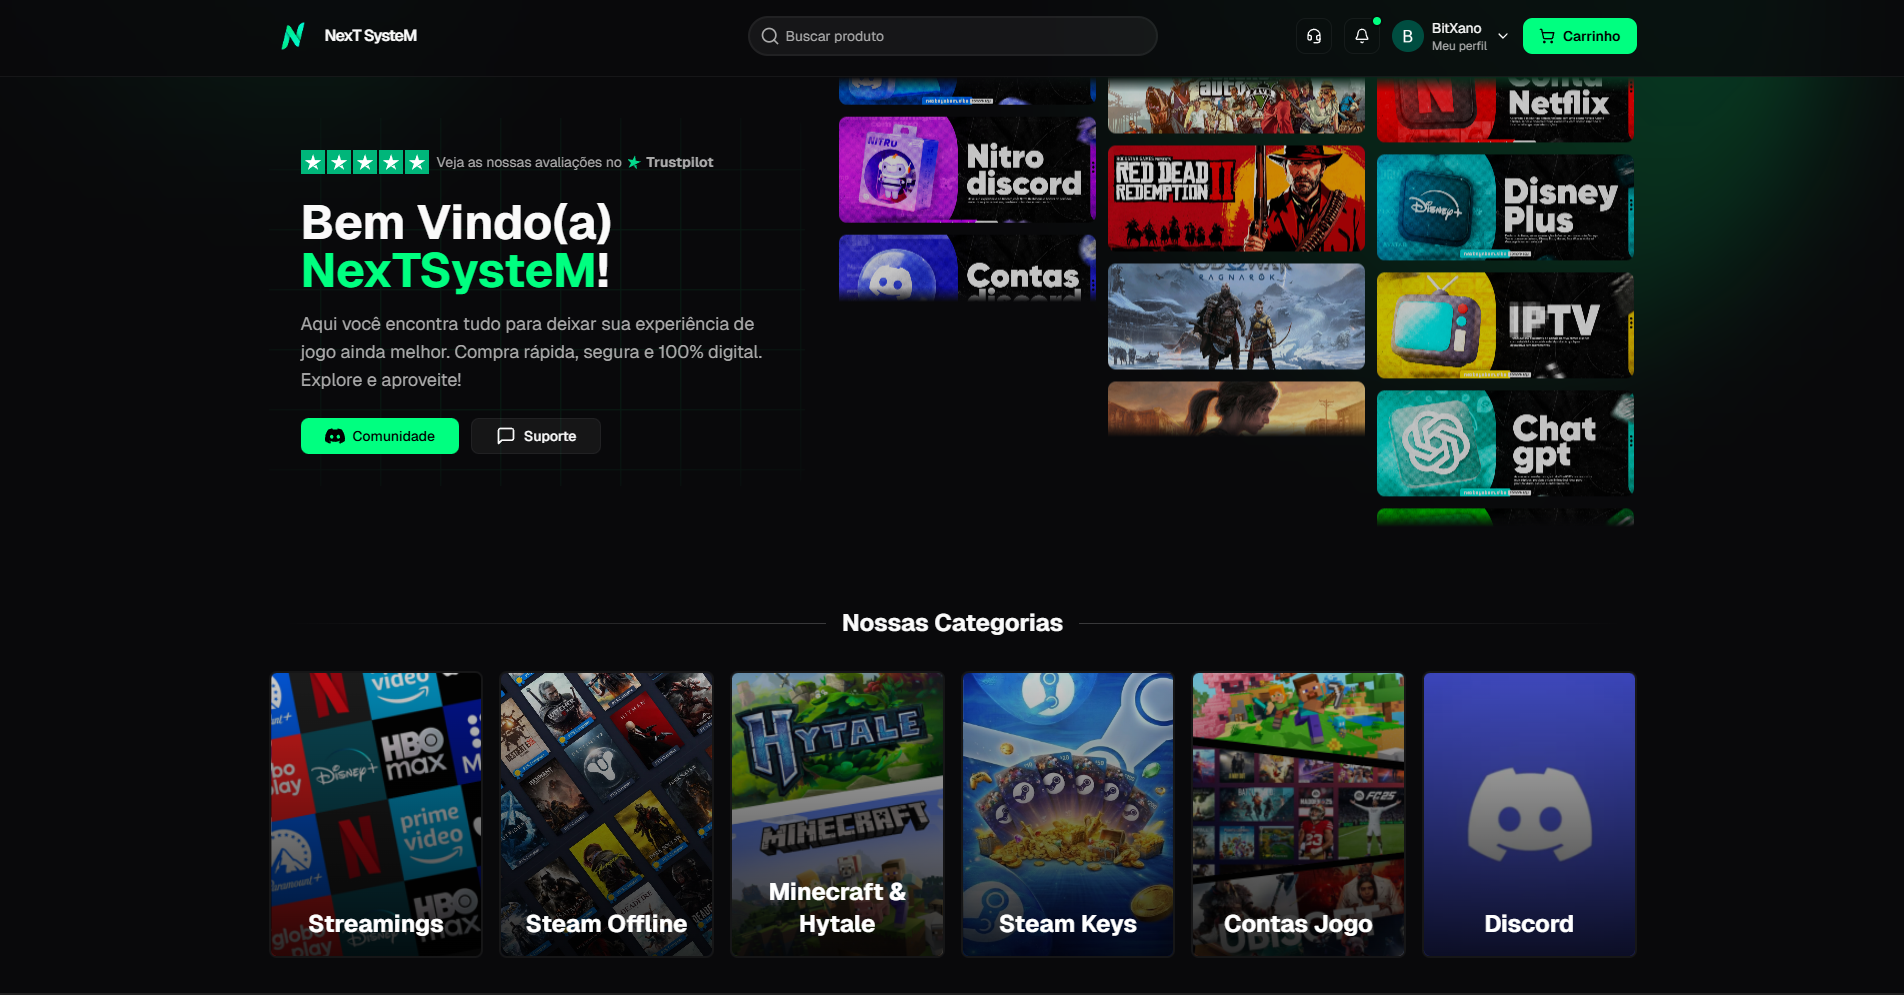Join the Comunidade Discord button
1904x995 pixels.
[380, 436]
